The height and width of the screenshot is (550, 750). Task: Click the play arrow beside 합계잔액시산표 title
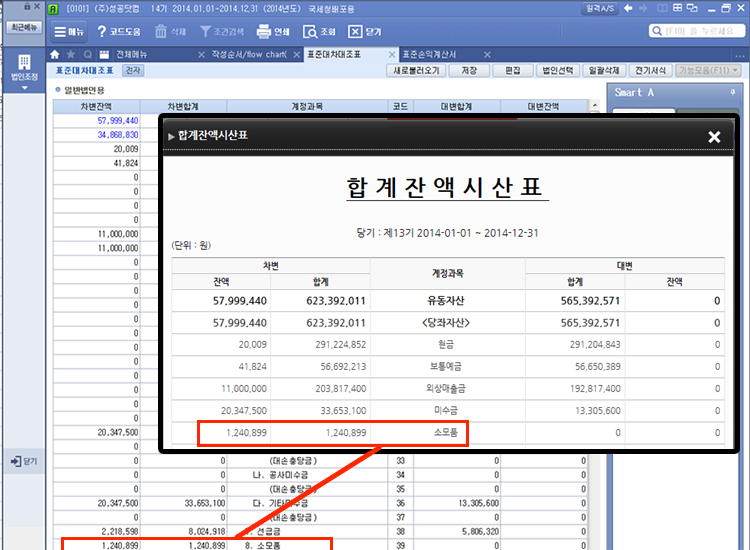[x=171, y=136]
